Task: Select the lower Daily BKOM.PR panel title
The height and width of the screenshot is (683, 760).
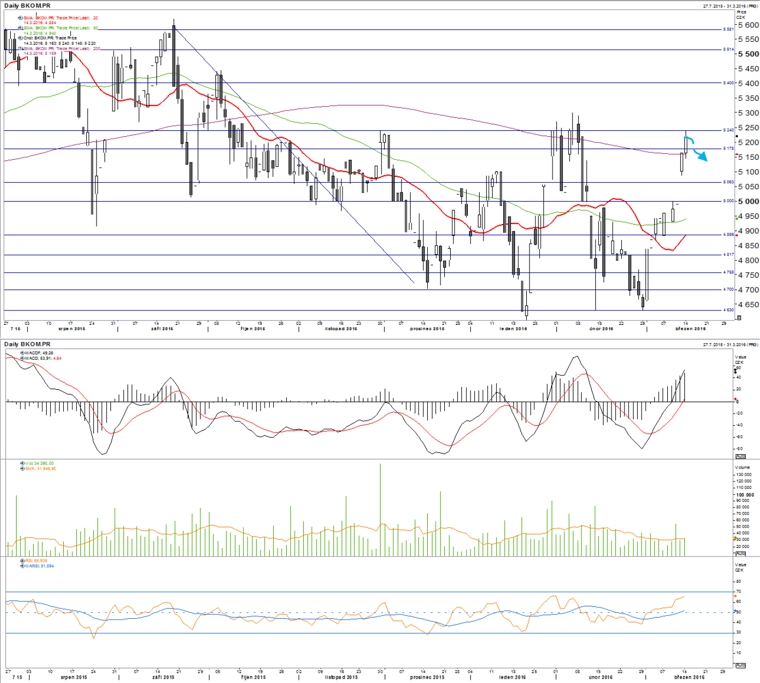Action: point(27,344)
